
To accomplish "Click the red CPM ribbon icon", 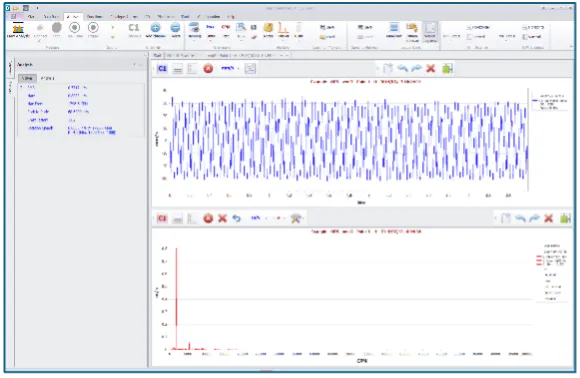I will 226,27.
